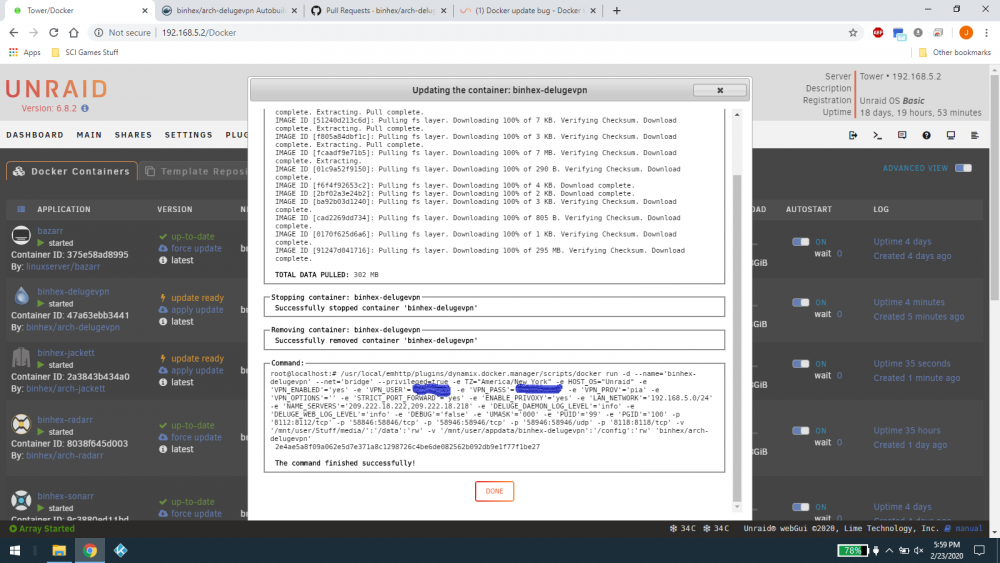Click the binhex-delugevpn name link
Image resolution: width=1000 pixels, height=563 pixels.
click(73, 291)
